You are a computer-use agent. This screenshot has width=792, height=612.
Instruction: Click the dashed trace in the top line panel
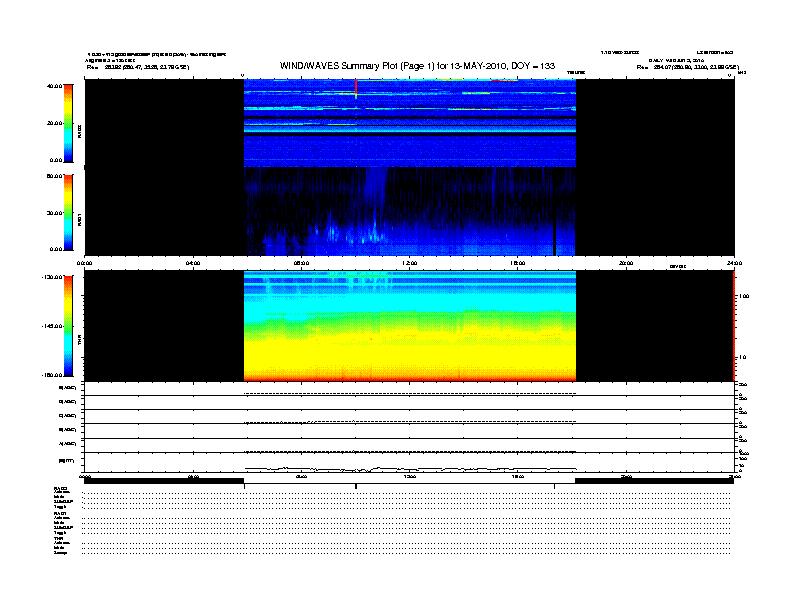[410, 393]
